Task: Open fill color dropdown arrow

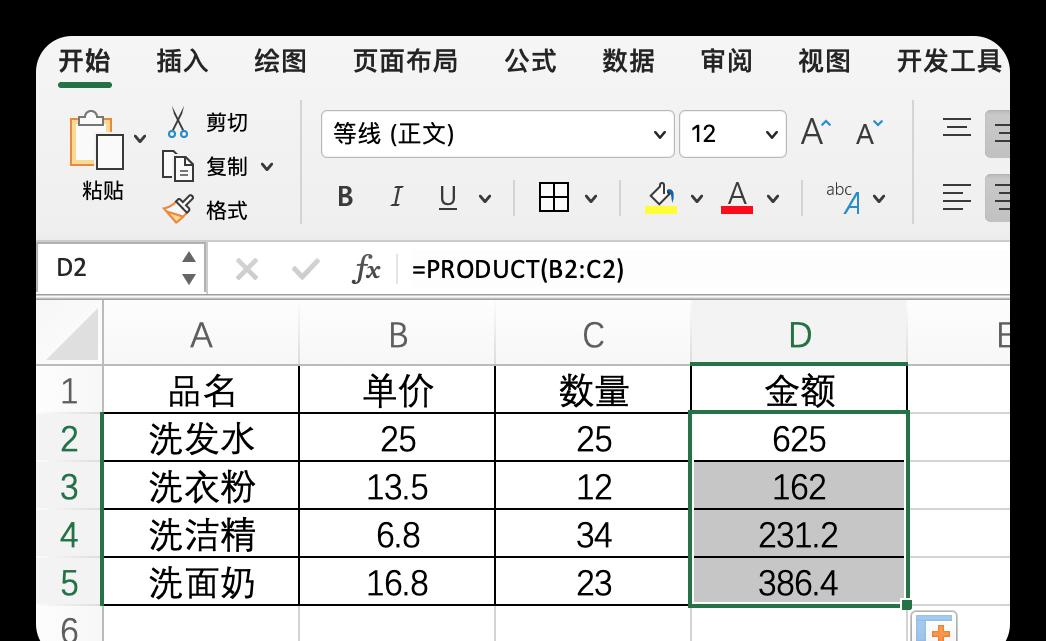Action: click(x=696, y=198)
